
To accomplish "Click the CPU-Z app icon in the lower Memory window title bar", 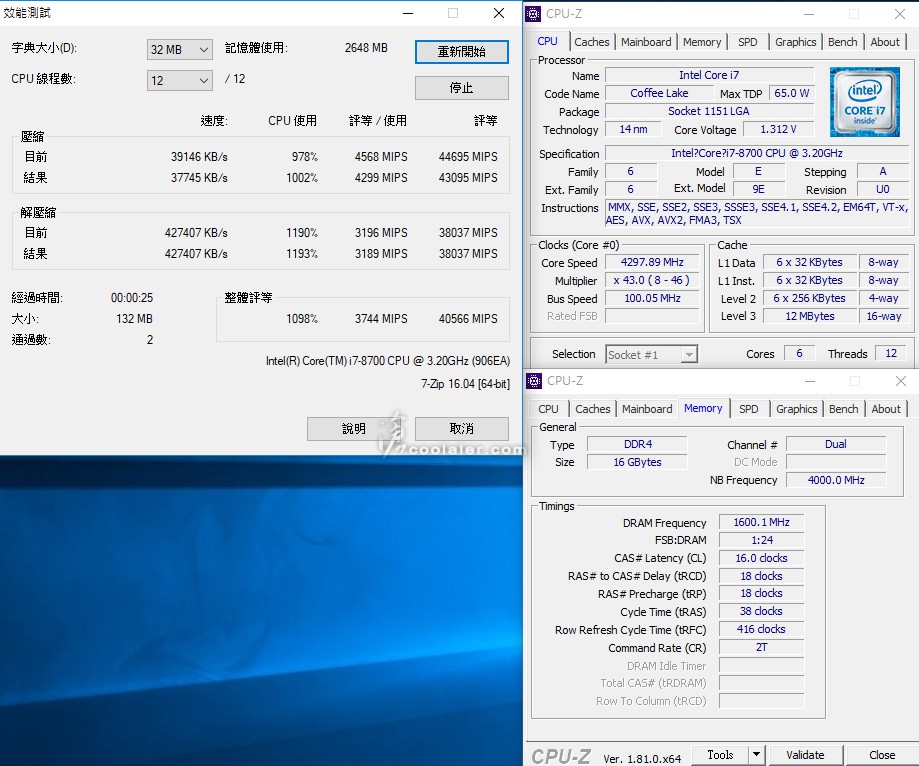I will tap(534, 381).
